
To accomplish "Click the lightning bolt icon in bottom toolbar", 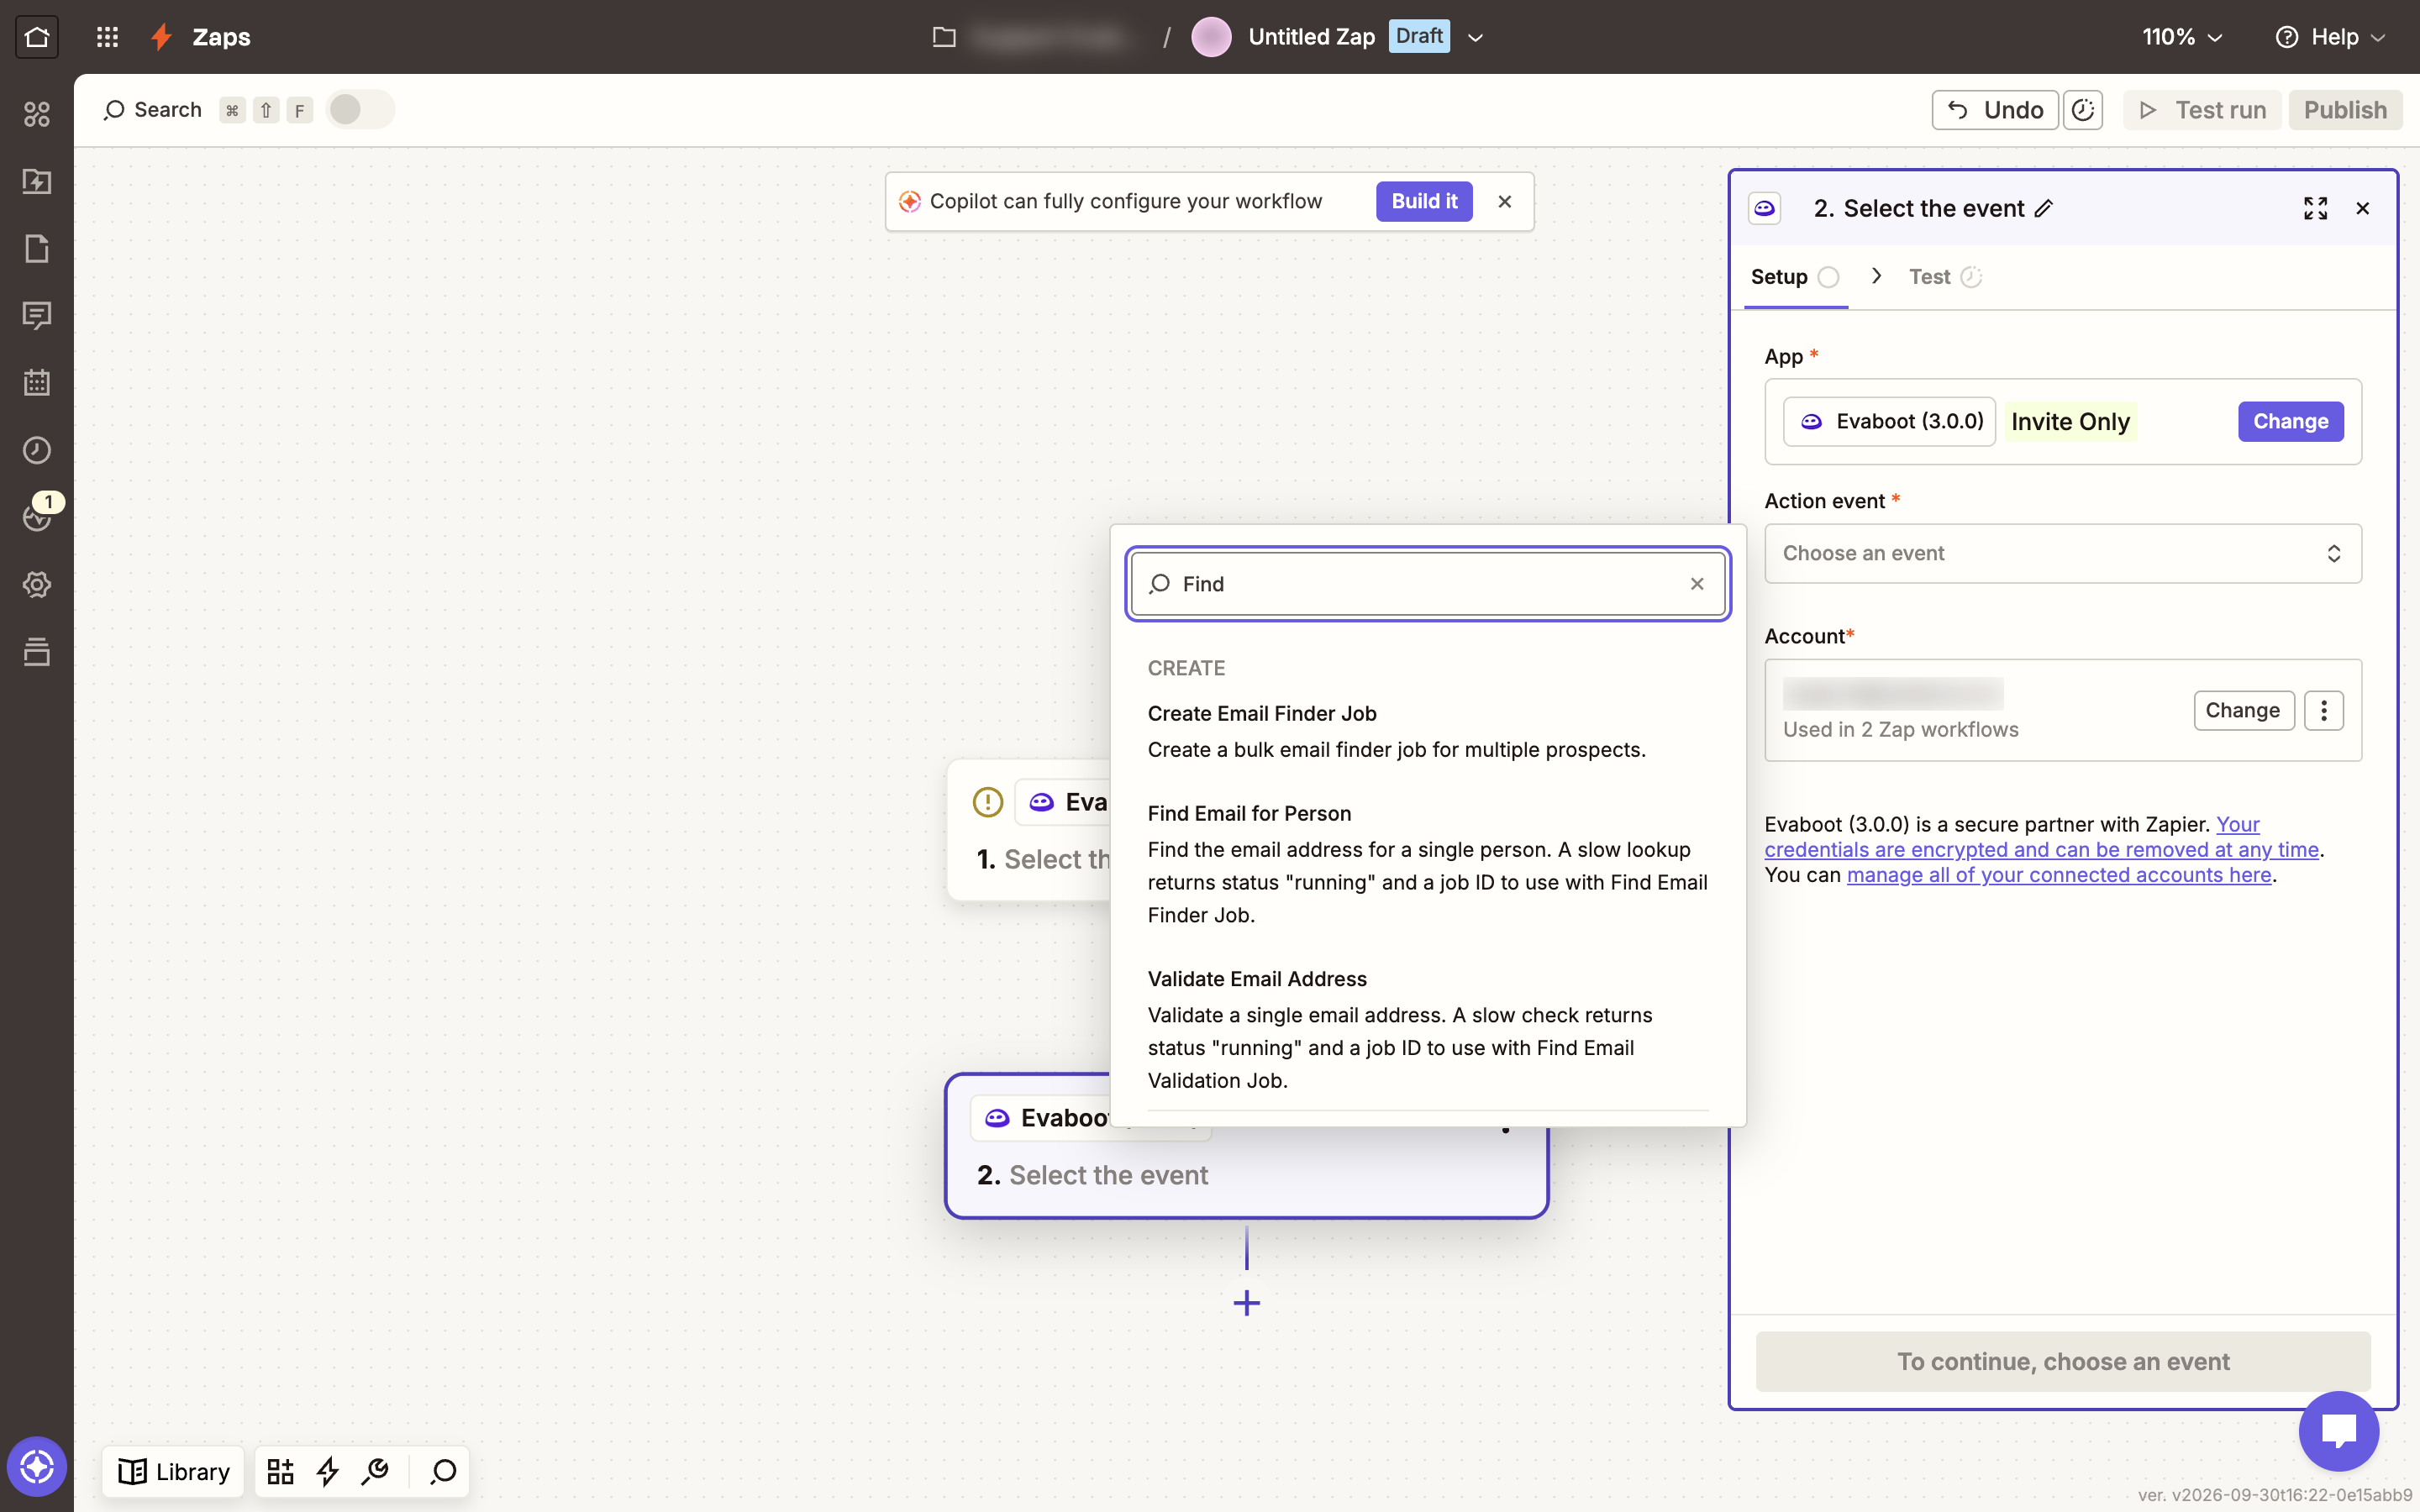I will pos(328,1471).
